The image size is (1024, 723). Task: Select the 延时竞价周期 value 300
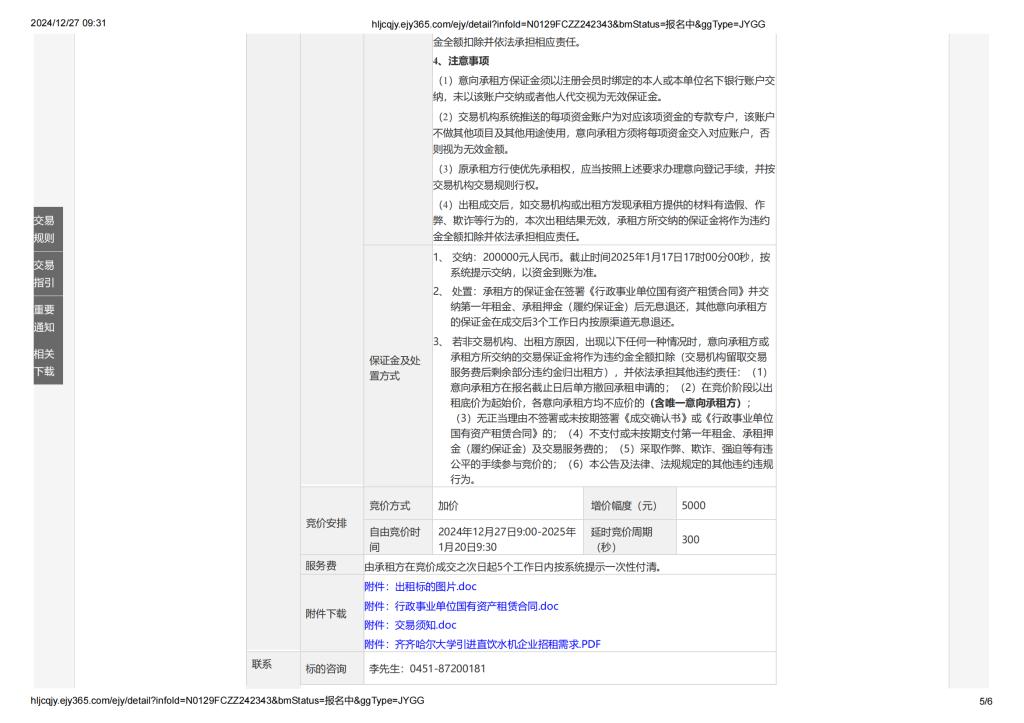(x=690, y=539)
